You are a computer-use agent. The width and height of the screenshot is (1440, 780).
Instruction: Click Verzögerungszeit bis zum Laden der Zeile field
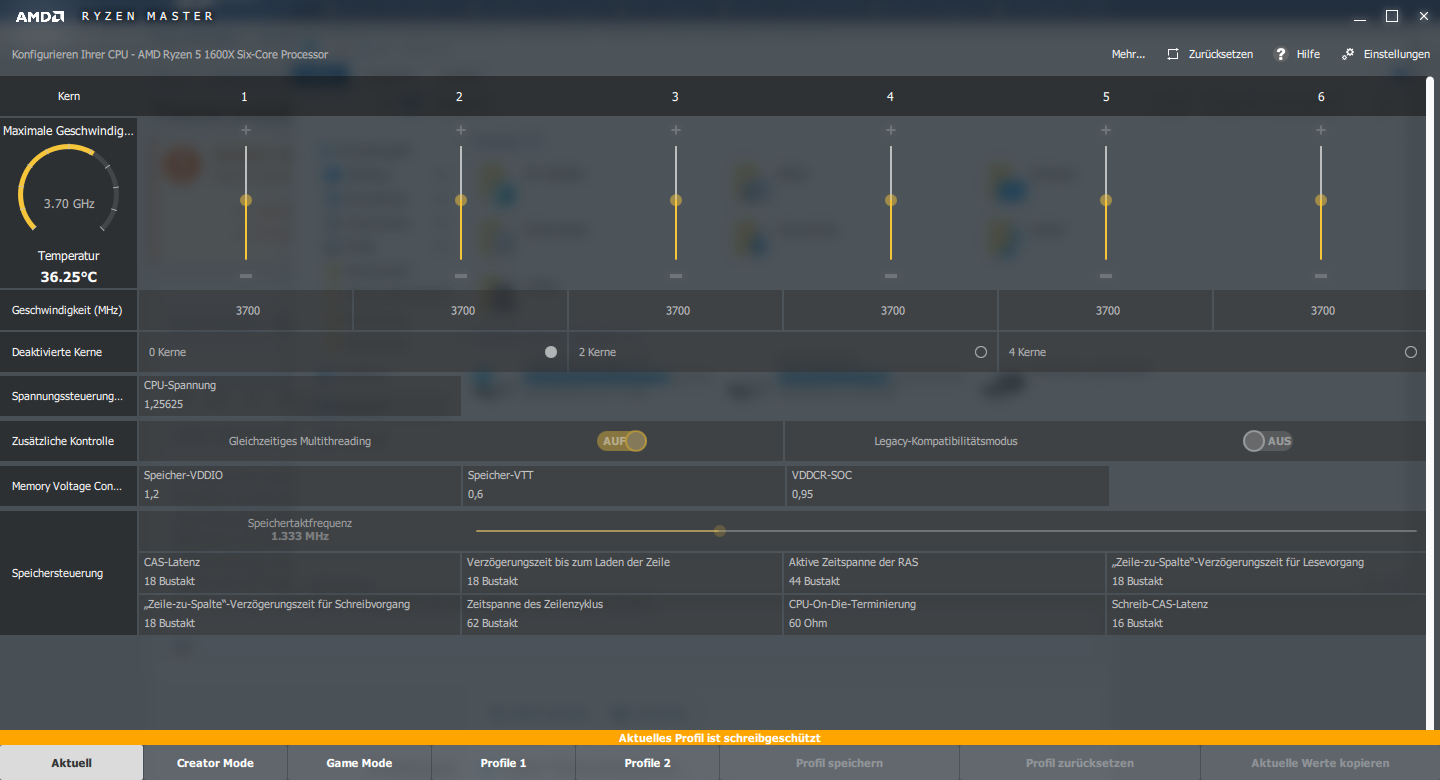coord(623,572)
